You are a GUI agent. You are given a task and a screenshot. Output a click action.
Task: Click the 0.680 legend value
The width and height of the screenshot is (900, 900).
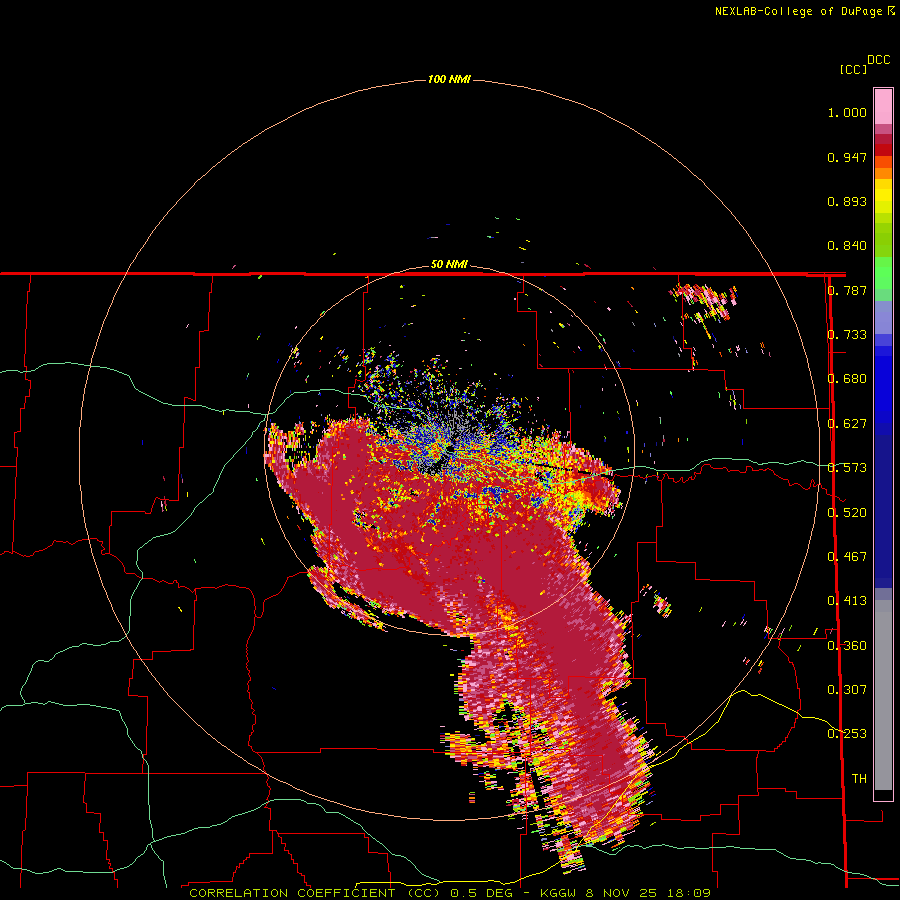(x=847, y=379)
